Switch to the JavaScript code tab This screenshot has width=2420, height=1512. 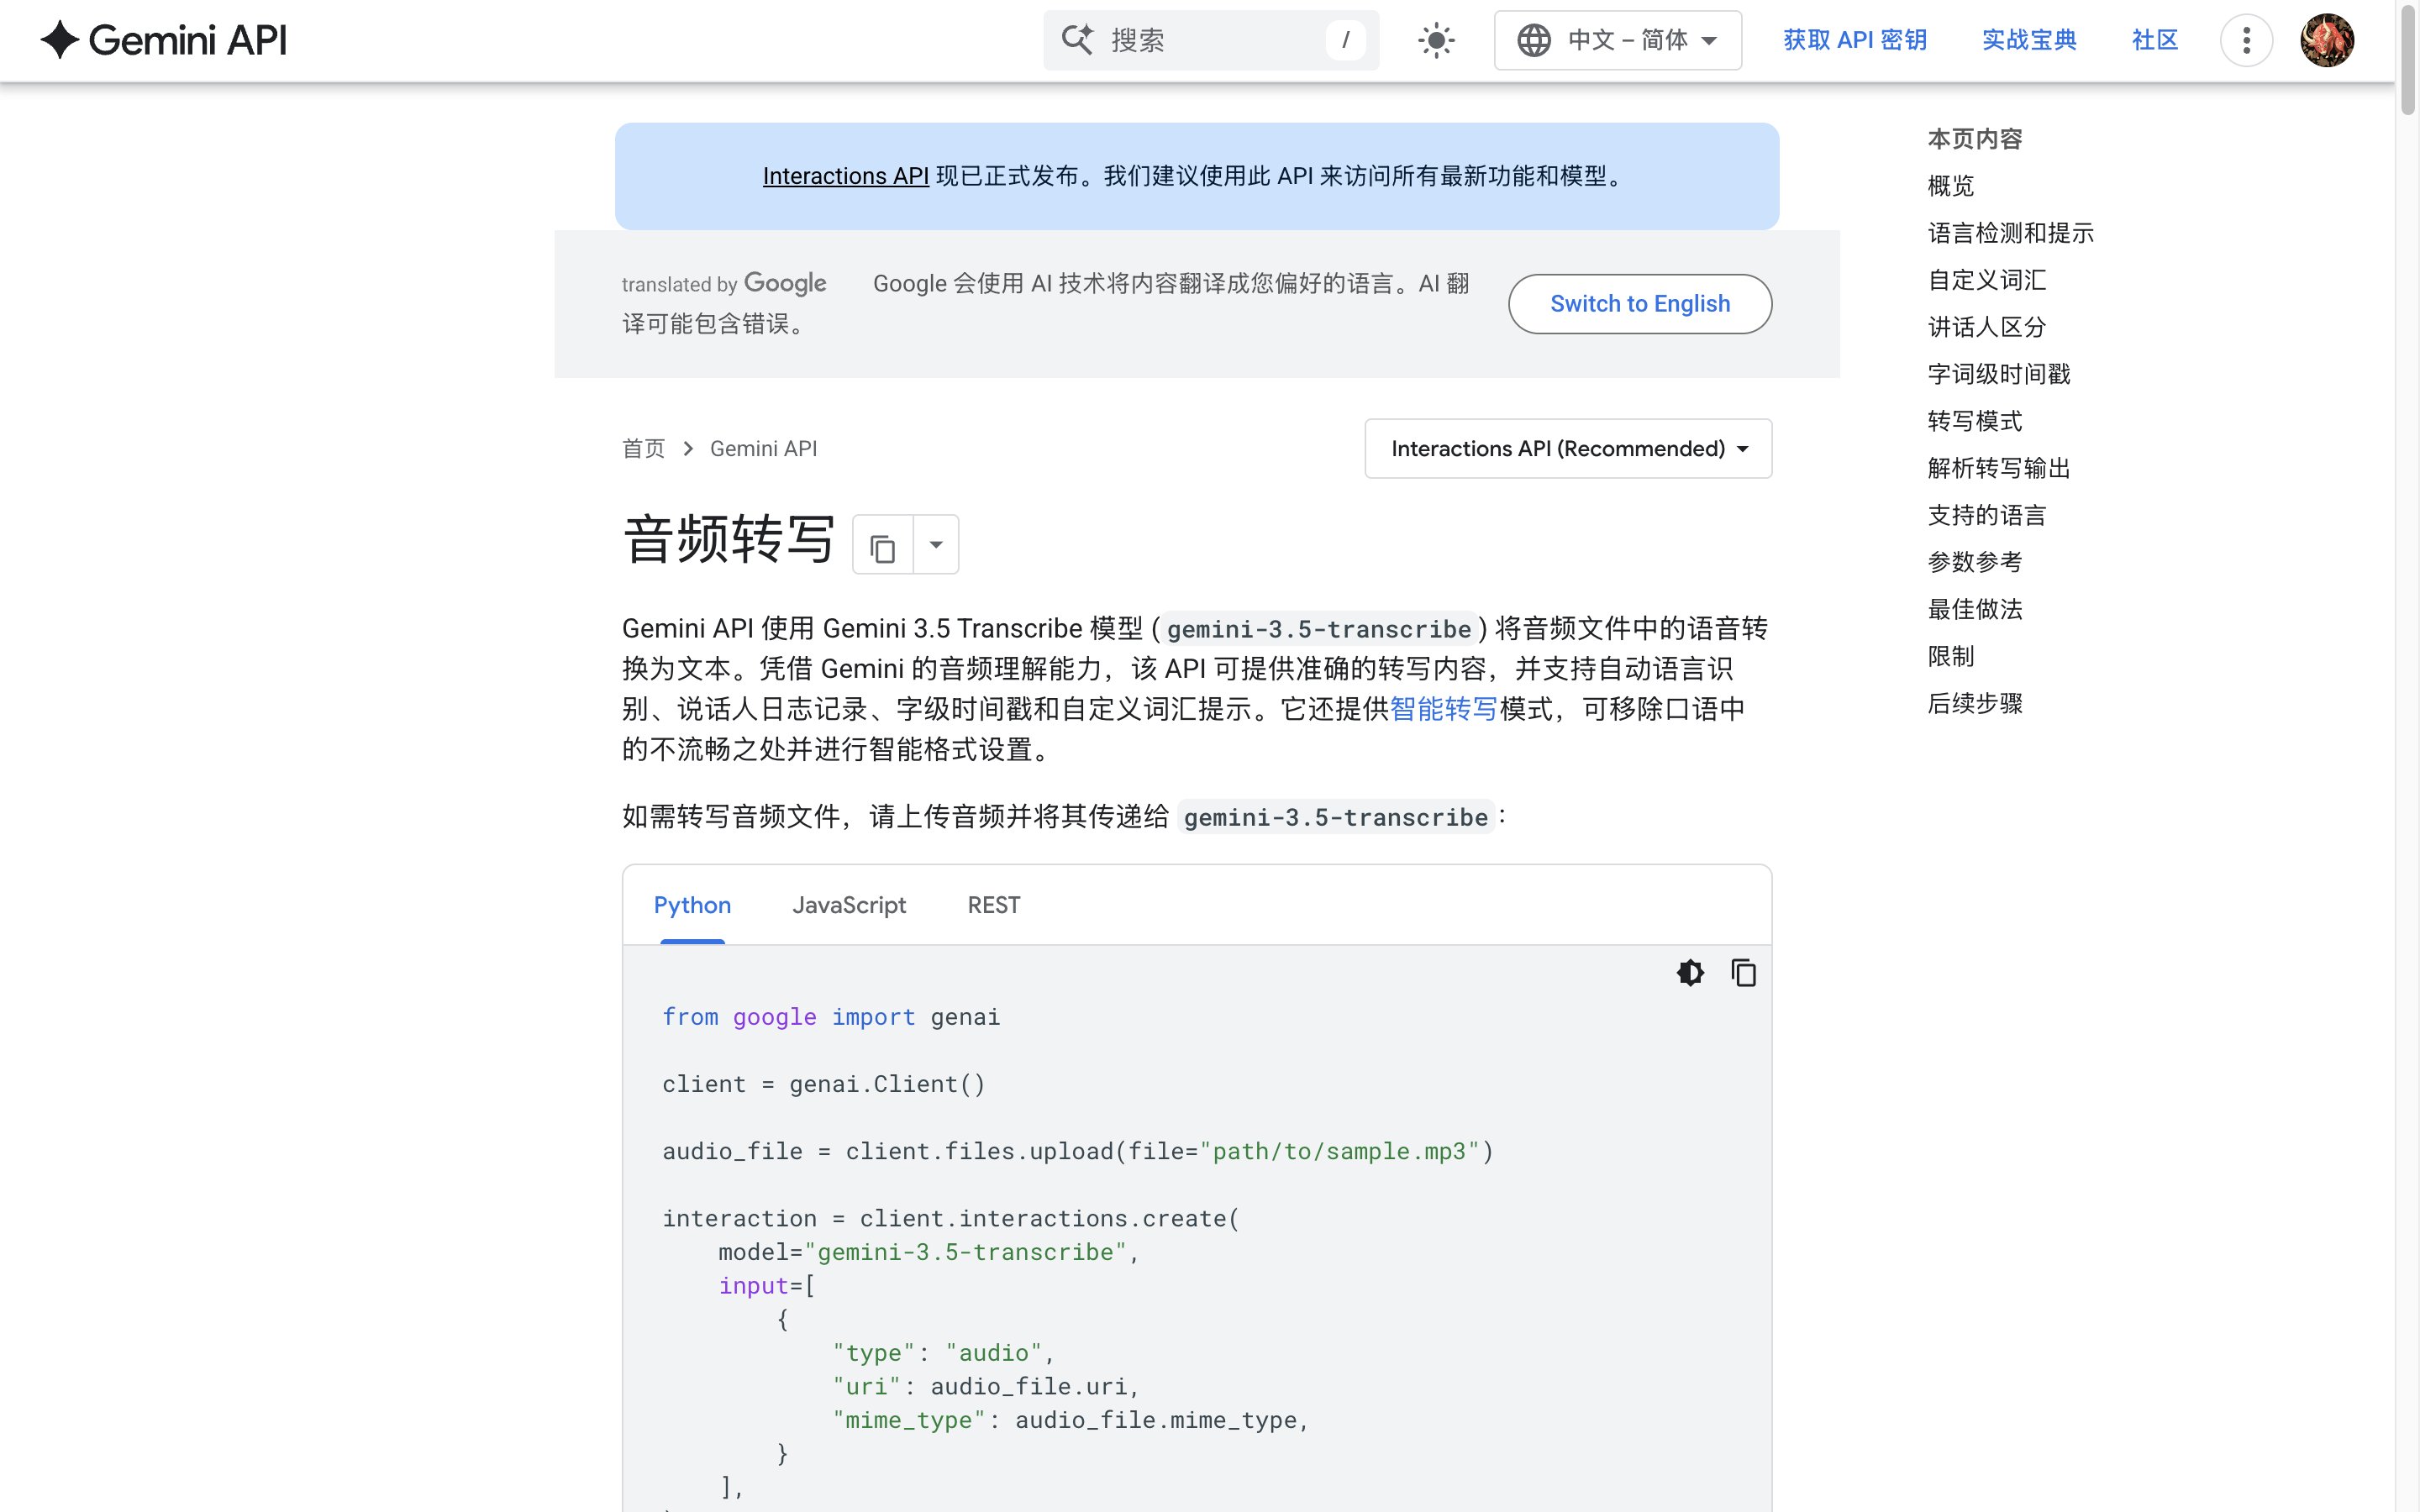coord(849,905)
